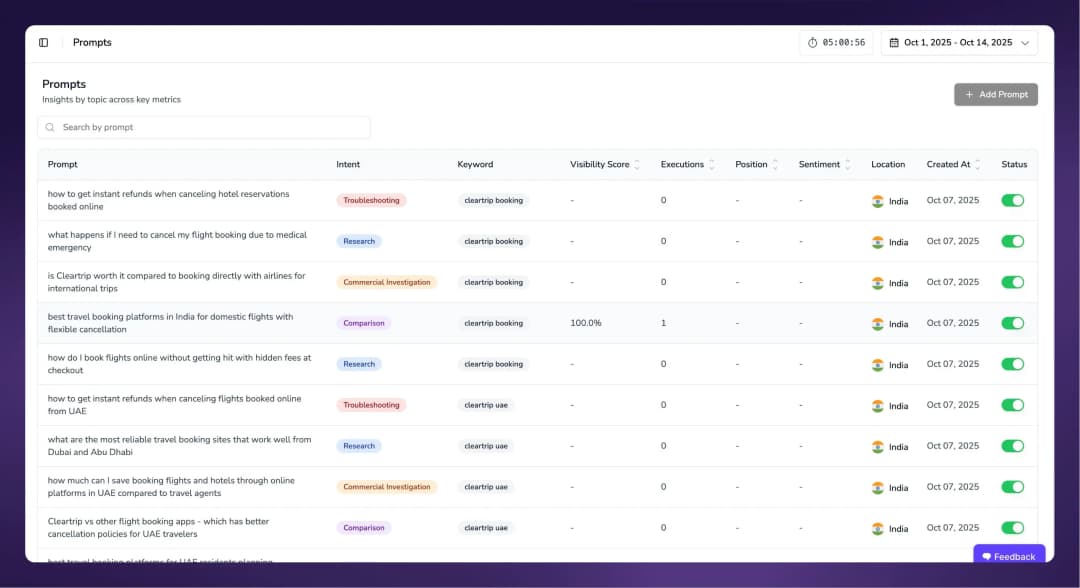Image resolution: width=1080 pixels, height=588 pixels.
Task: Click the search magnifier icon
Action: (50, 128)
